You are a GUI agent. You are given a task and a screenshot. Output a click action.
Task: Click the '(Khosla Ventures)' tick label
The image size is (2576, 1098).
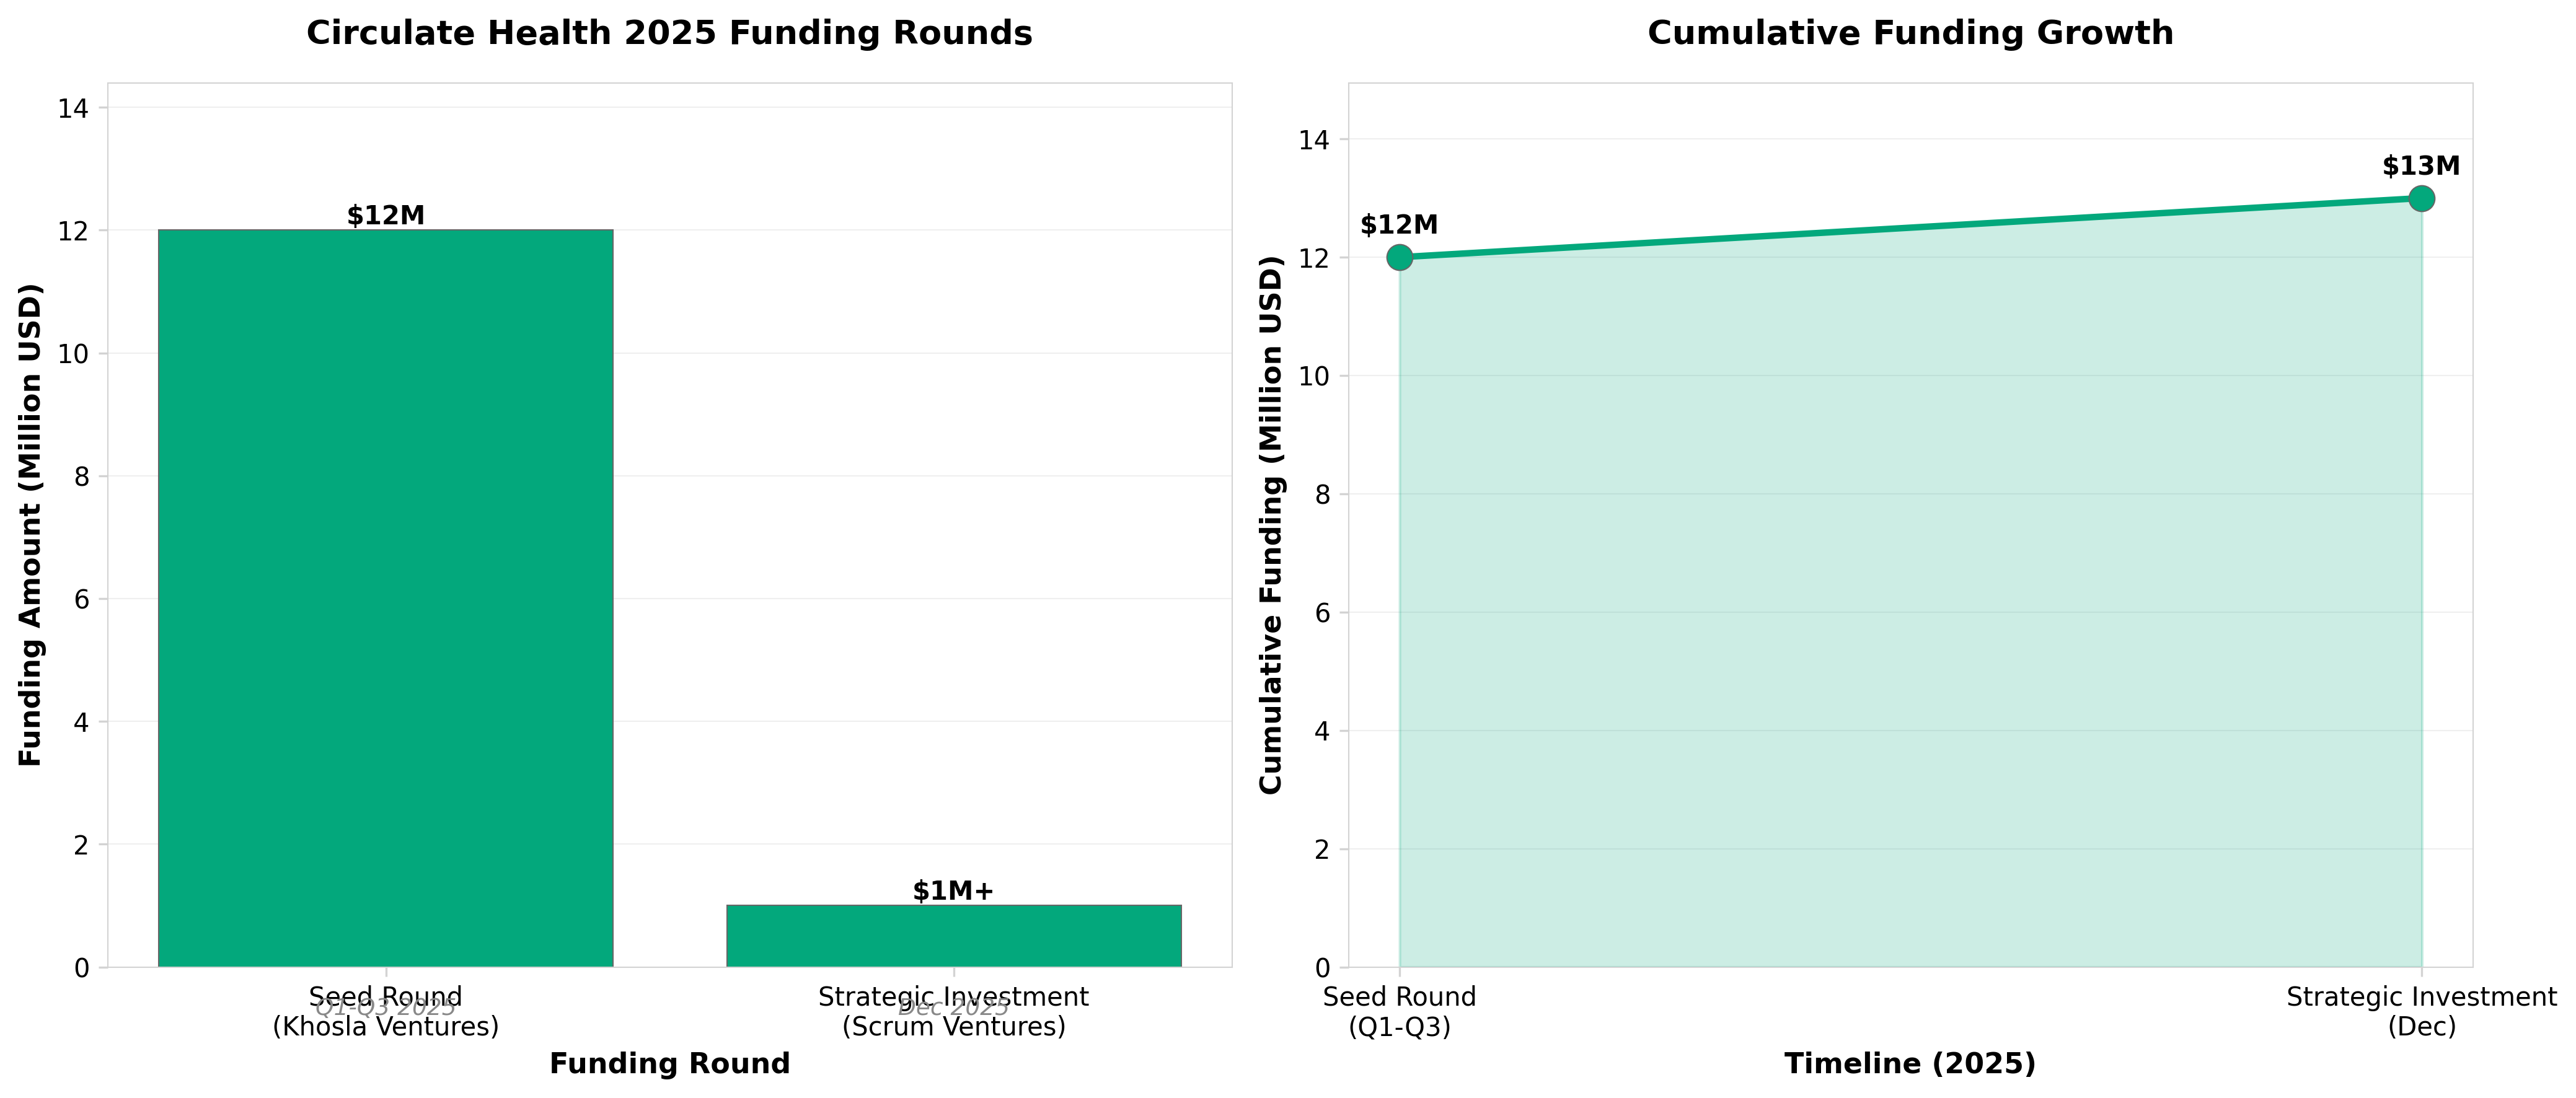[385, 1027]
